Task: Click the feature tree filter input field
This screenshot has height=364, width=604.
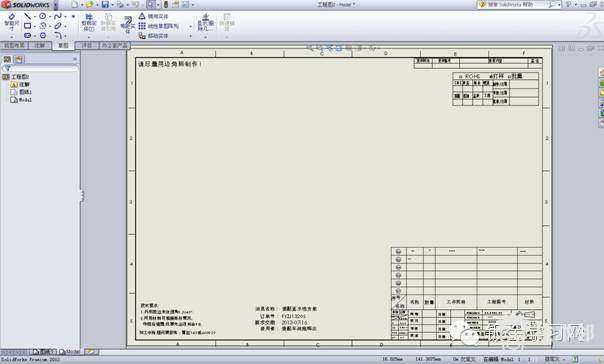Action: tap(40, 68)
